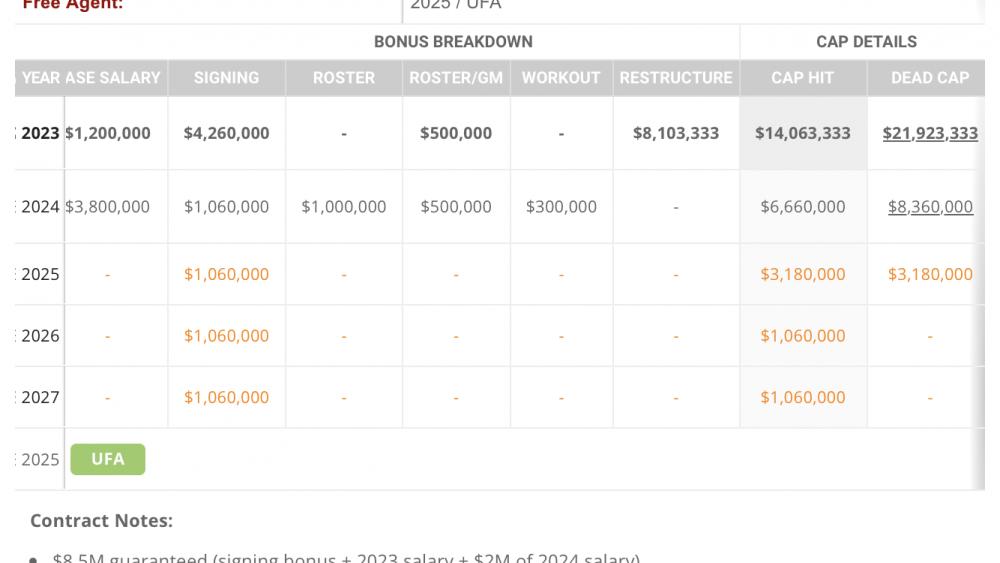Click the Contract Notes heading
This screenshot has width=1000, height=563.
click(101, 520)
